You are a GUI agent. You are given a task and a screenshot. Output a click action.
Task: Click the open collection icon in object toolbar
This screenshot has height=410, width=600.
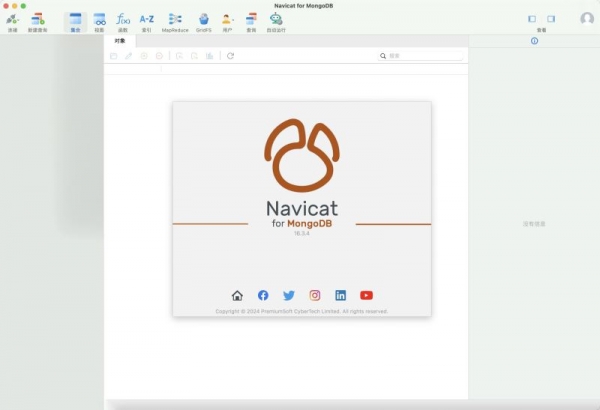tap(114, 56)
